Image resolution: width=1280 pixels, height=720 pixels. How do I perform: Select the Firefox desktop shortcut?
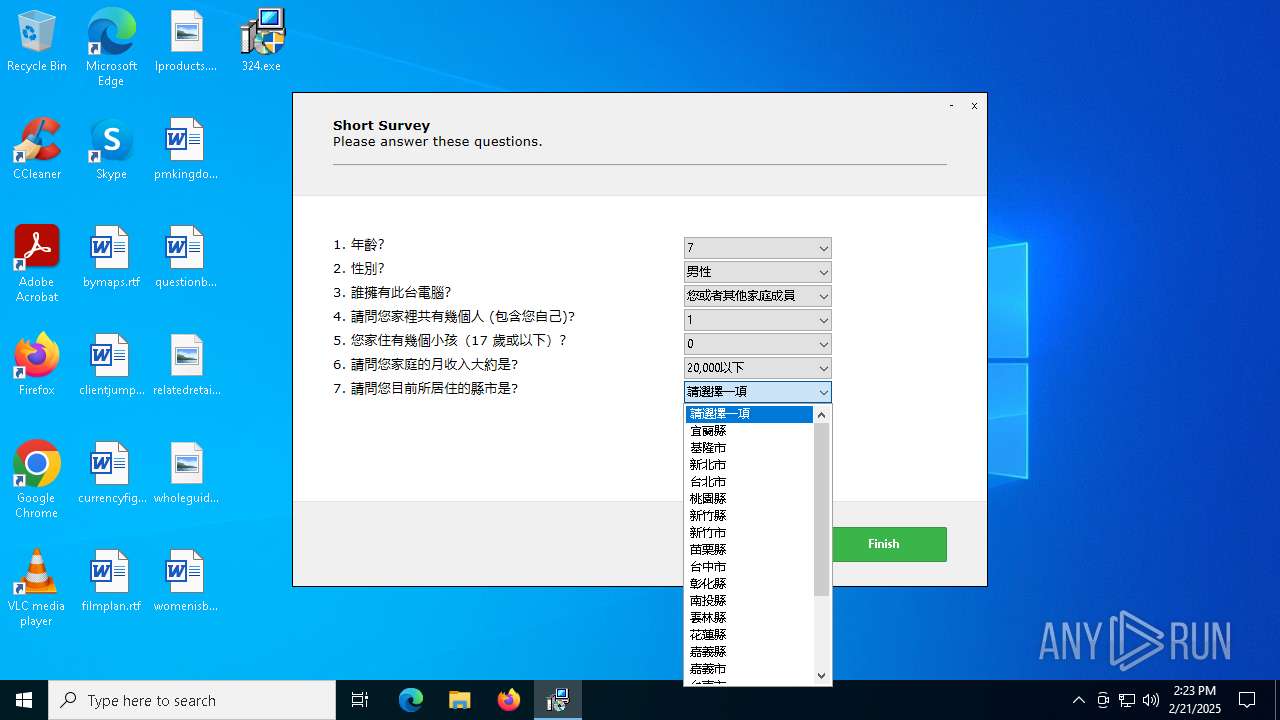(x=37, y=366)
